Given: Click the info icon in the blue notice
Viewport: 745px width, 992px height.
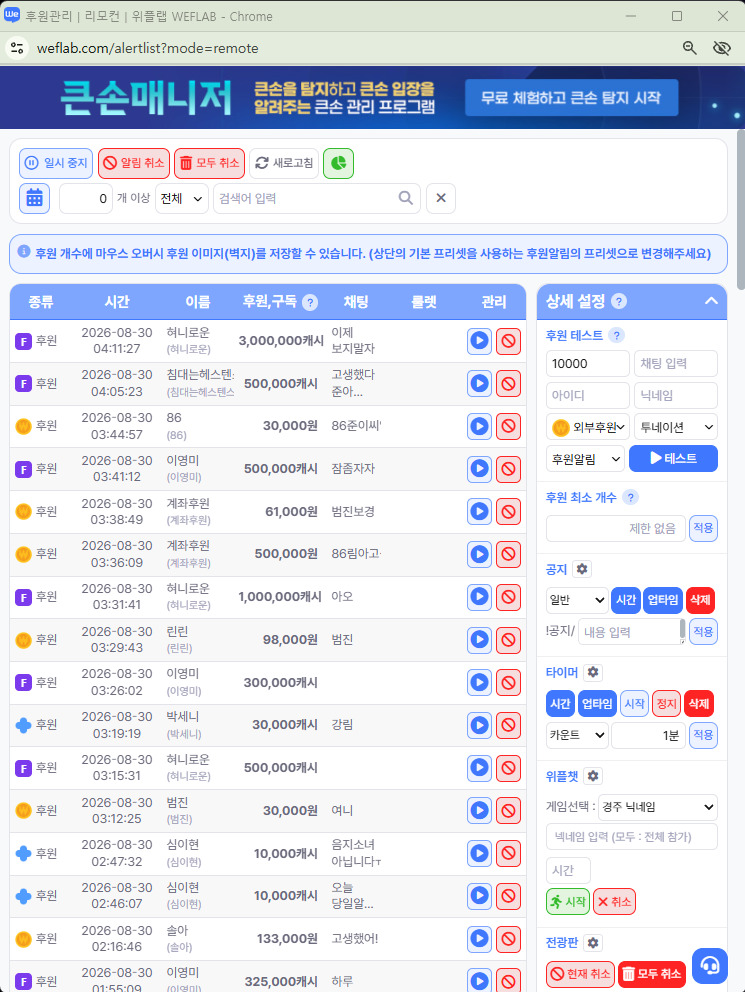Looking at the screenshot, I should click(24, 251).
